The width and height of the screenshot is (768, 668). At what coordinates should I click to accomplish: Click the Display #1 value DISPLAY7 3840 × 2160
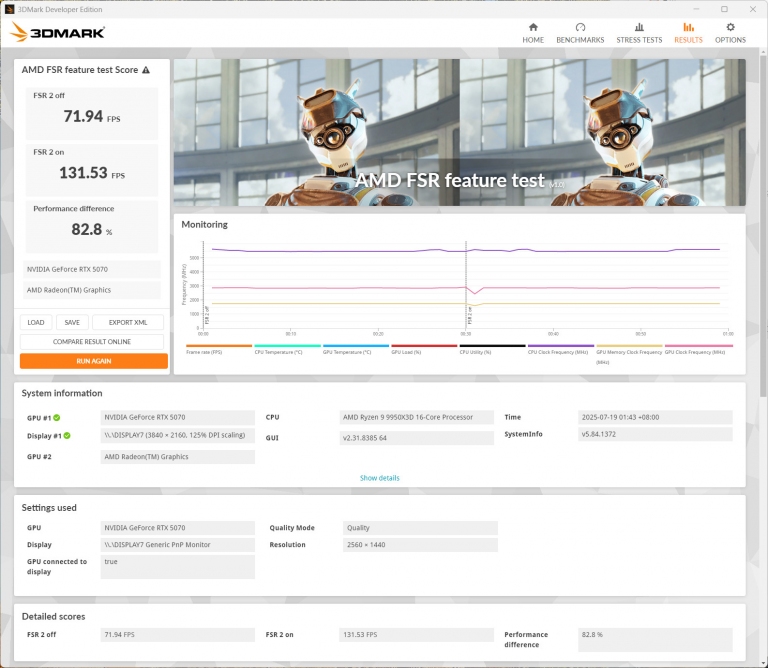click(x=177, y=435)
